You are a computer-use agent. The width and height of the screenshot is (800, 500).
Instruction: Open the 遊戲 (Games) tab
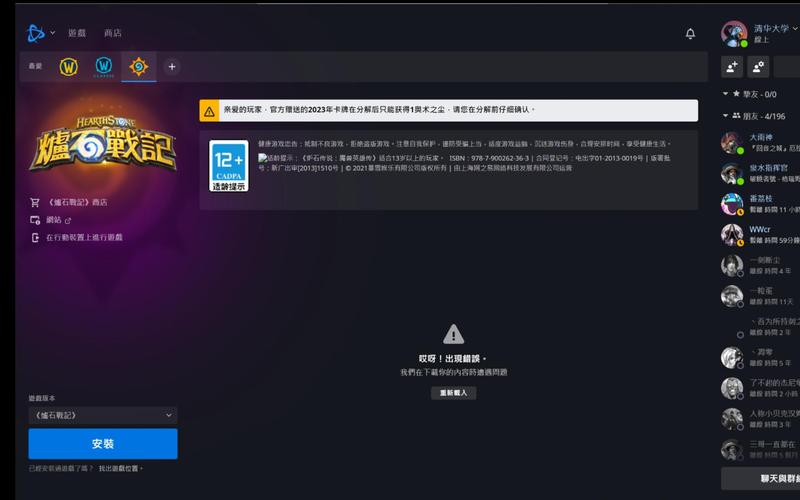pyautogui.click(x=77, y=33)
